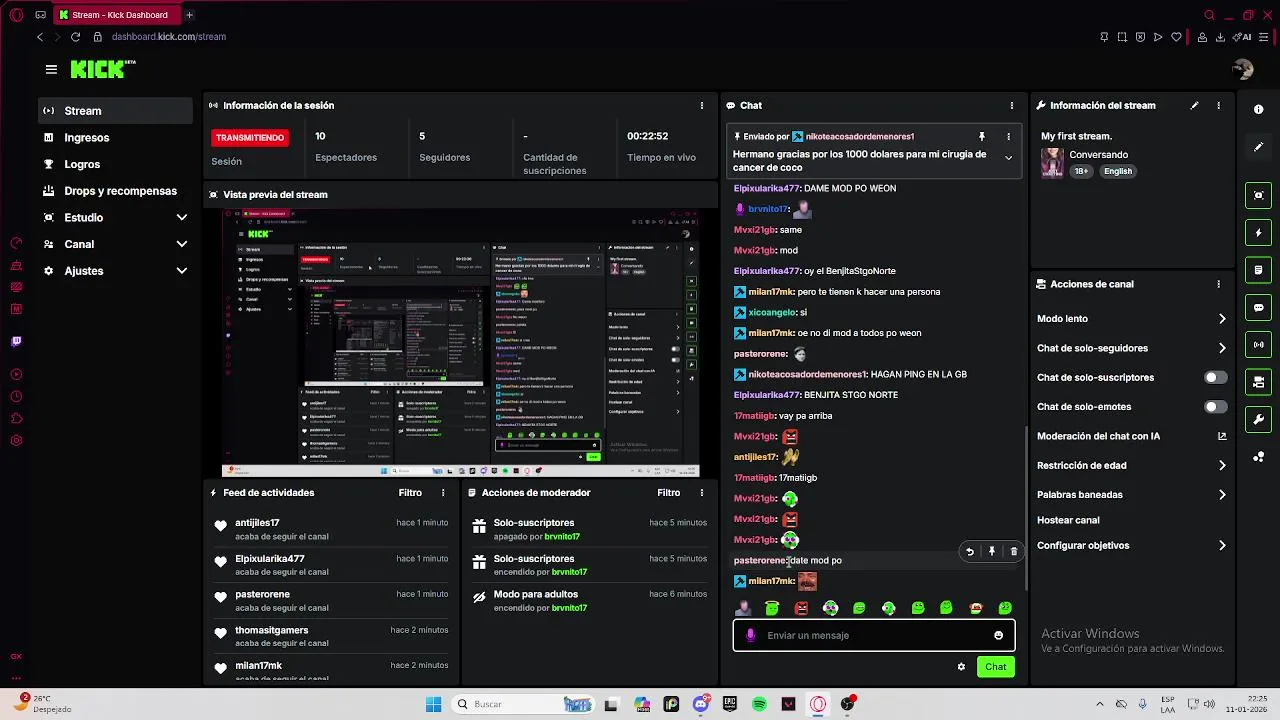Open Información de la sesión three-dot menu
The height and width of the screenshot is (720, 1280).
(702, 105)
